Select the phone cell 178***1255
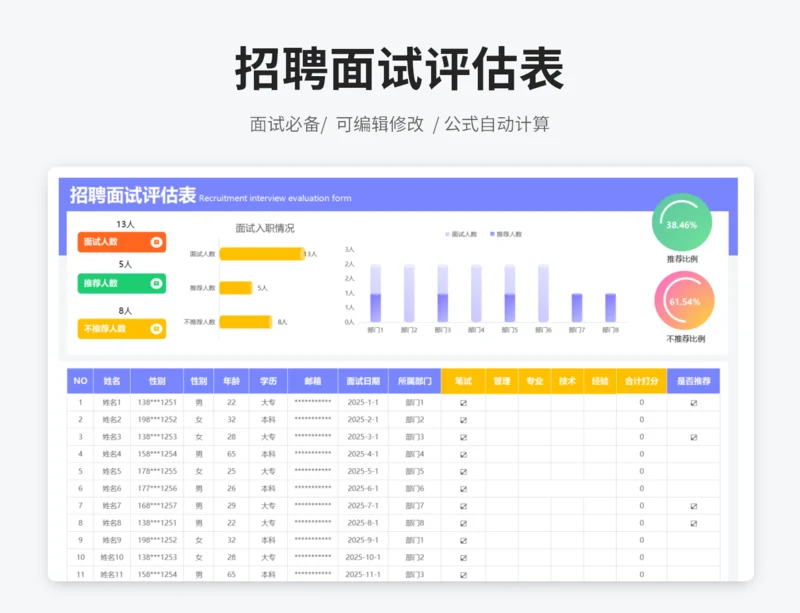The width and height of the screenshot is (800, 613). point(157,471)
